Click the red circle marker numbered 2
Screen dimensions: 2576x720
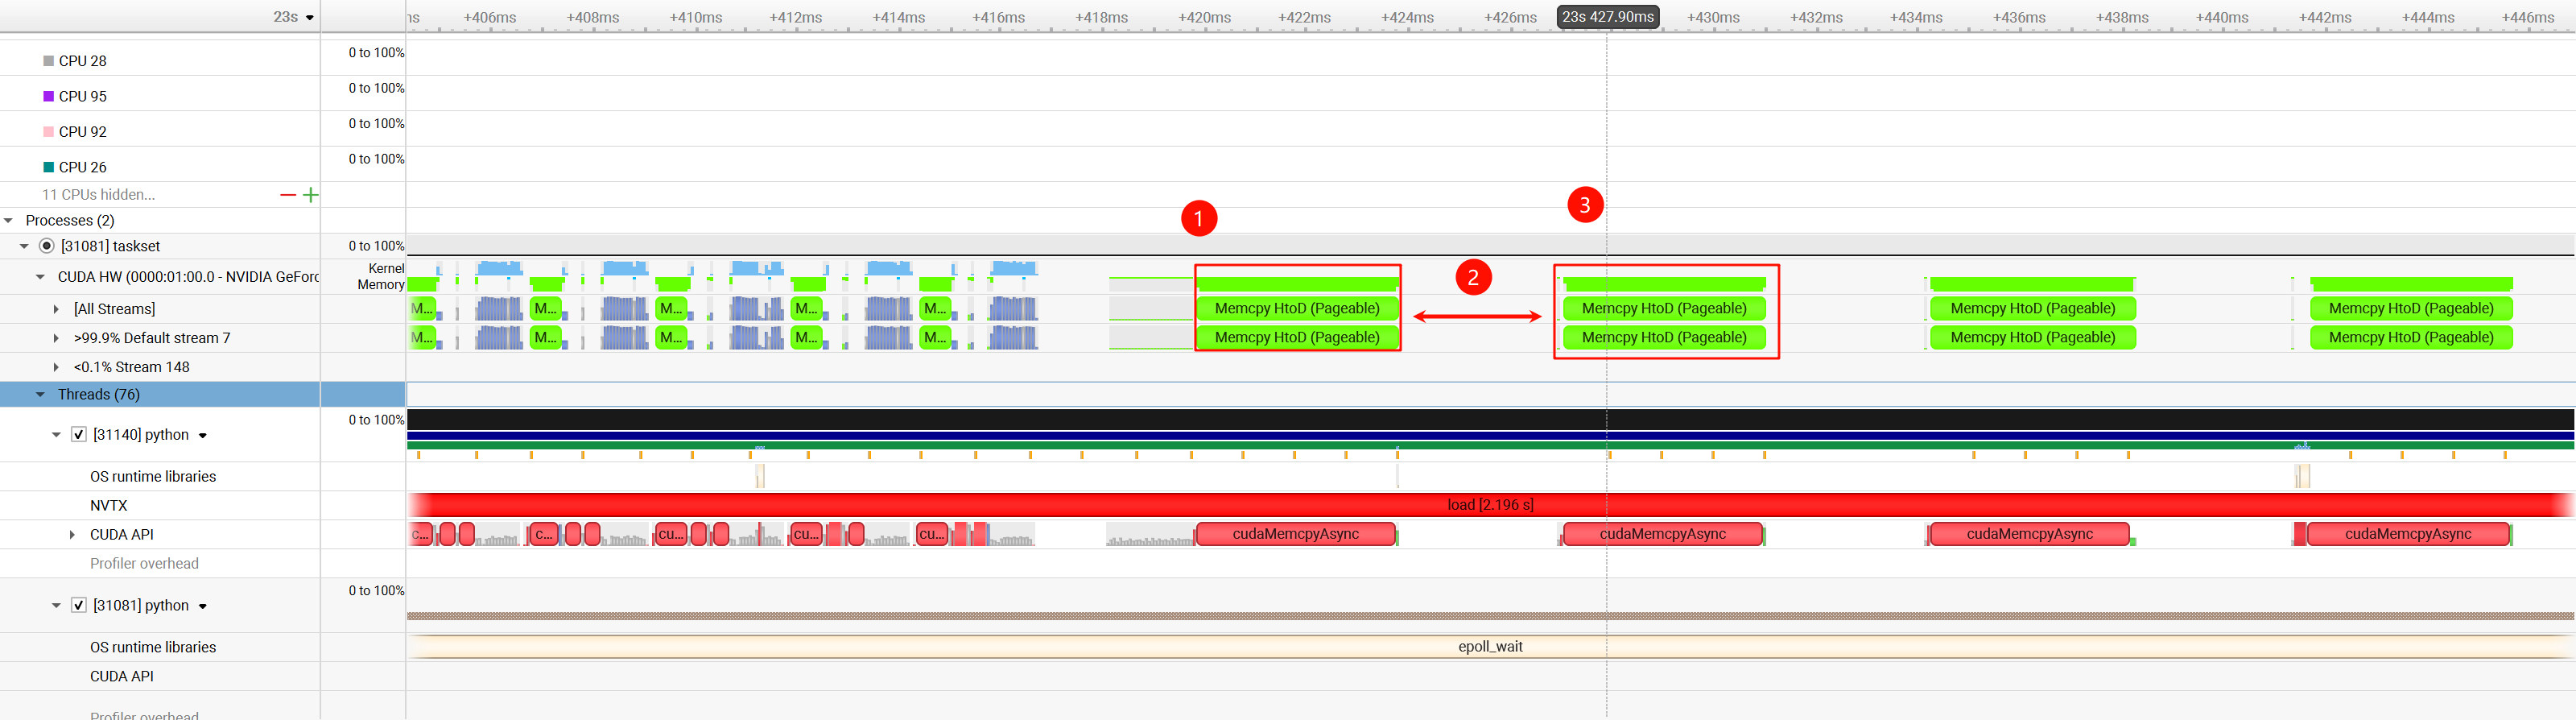1473,277
